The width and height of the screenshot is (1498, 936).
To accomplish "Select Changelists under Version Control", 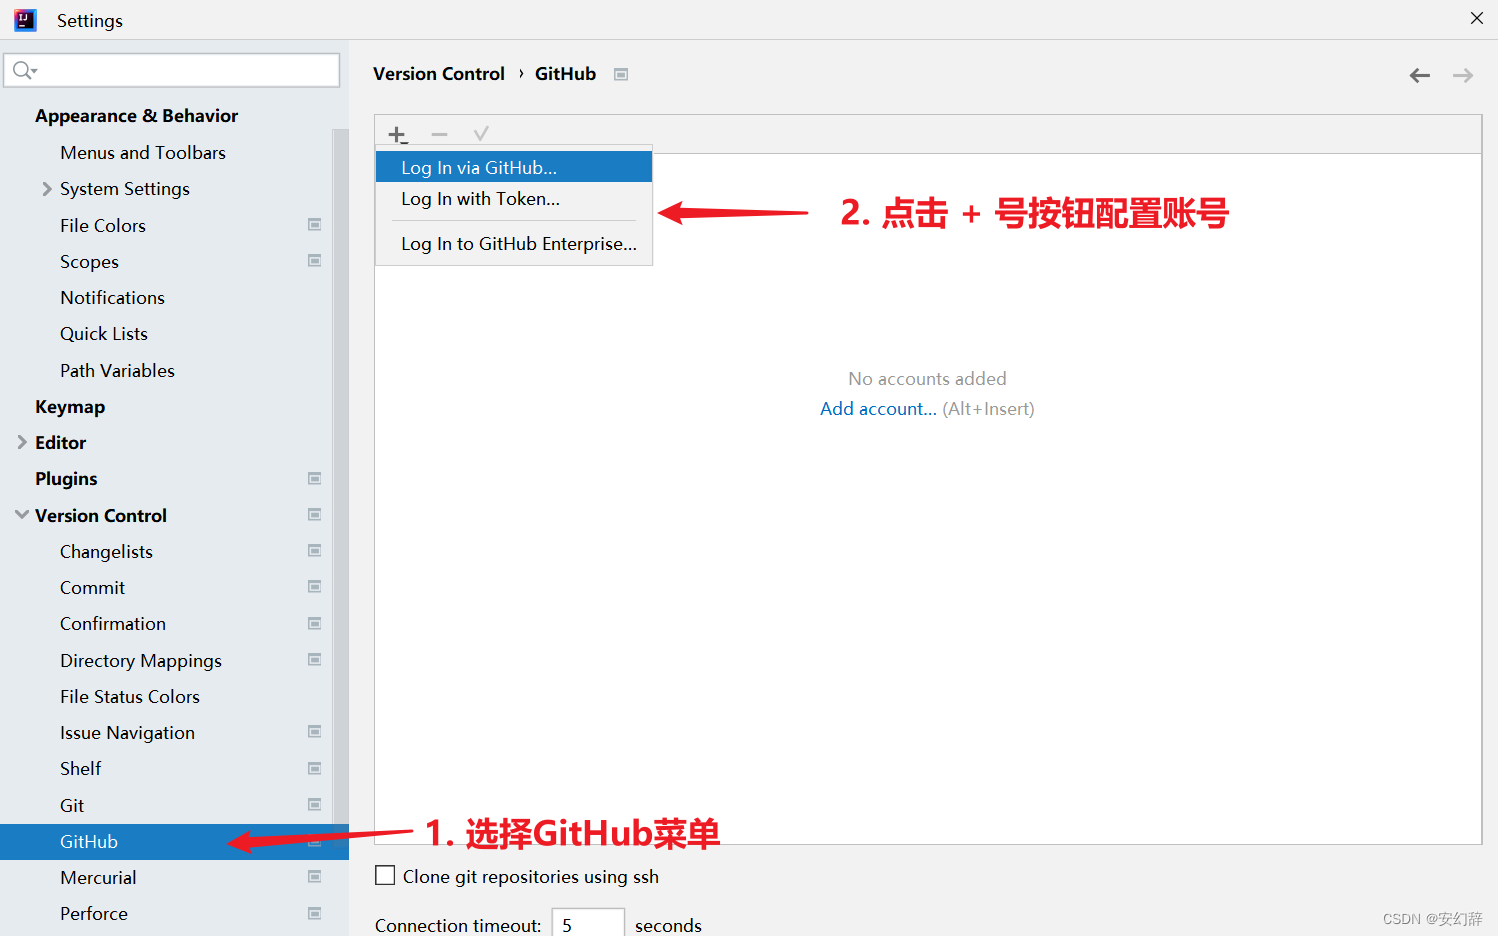I will coord(106,552).
